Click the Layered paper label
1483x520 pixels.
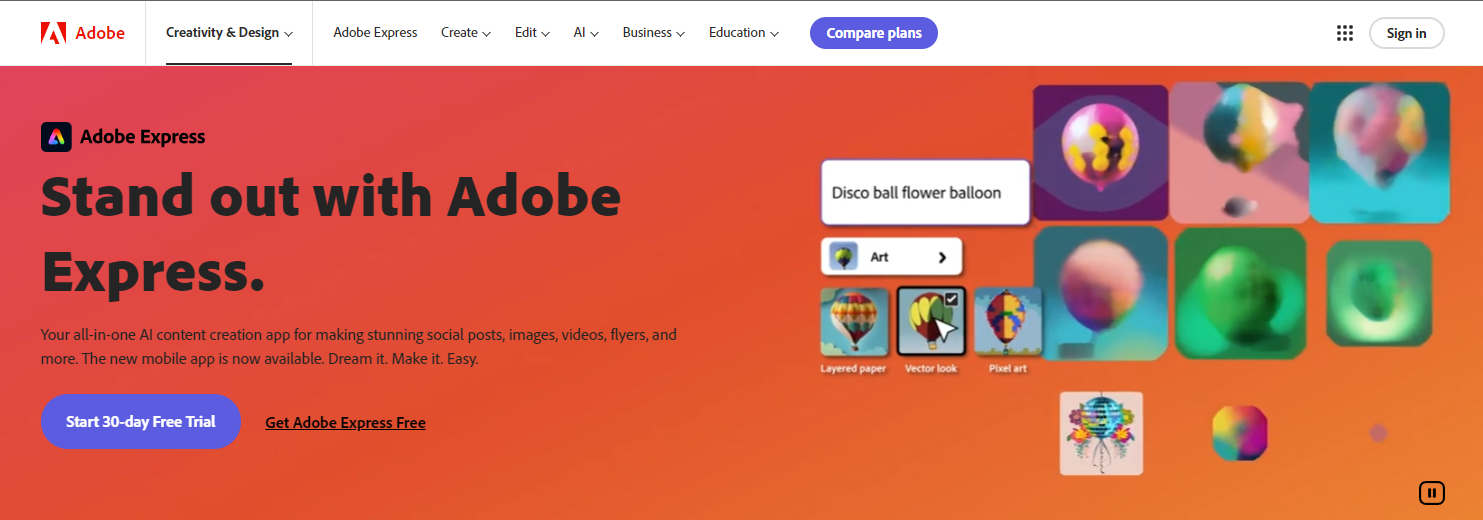(x=853, y=369)
